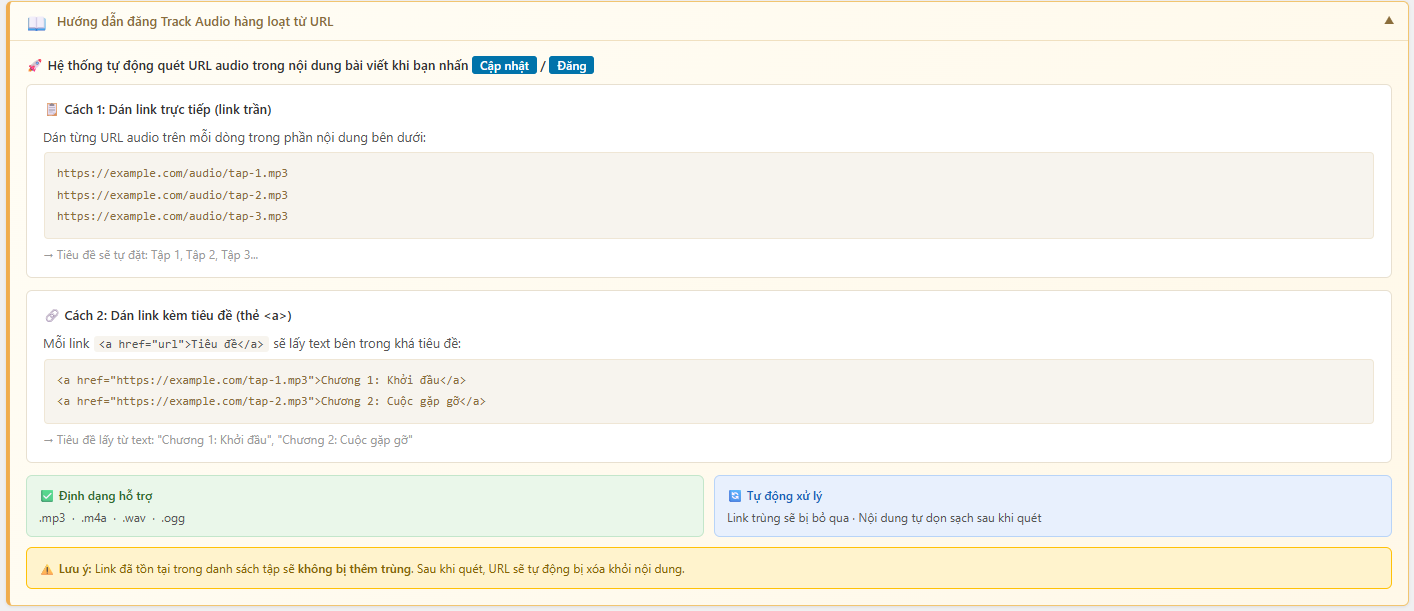Click the guide title "Hướng dẫn đăng Track Audio"
The height and width of the screenshot is (611, 1414).
click(195, 21)
